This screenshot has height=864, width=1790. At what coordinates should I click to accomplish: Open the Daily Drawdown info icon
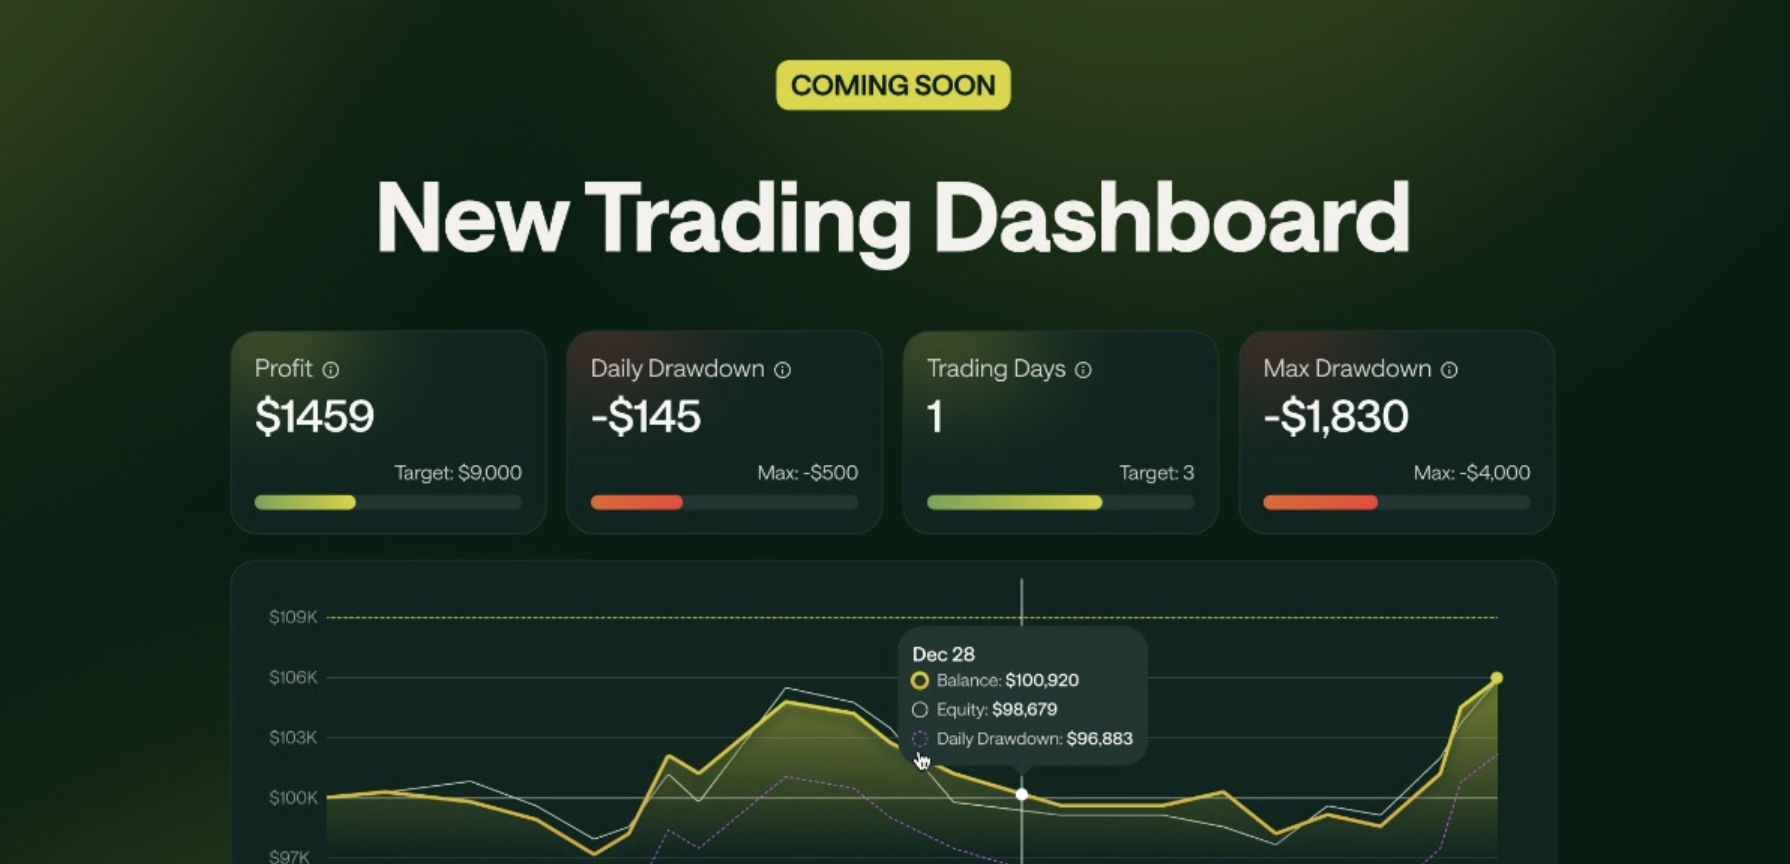pos(783,370)
